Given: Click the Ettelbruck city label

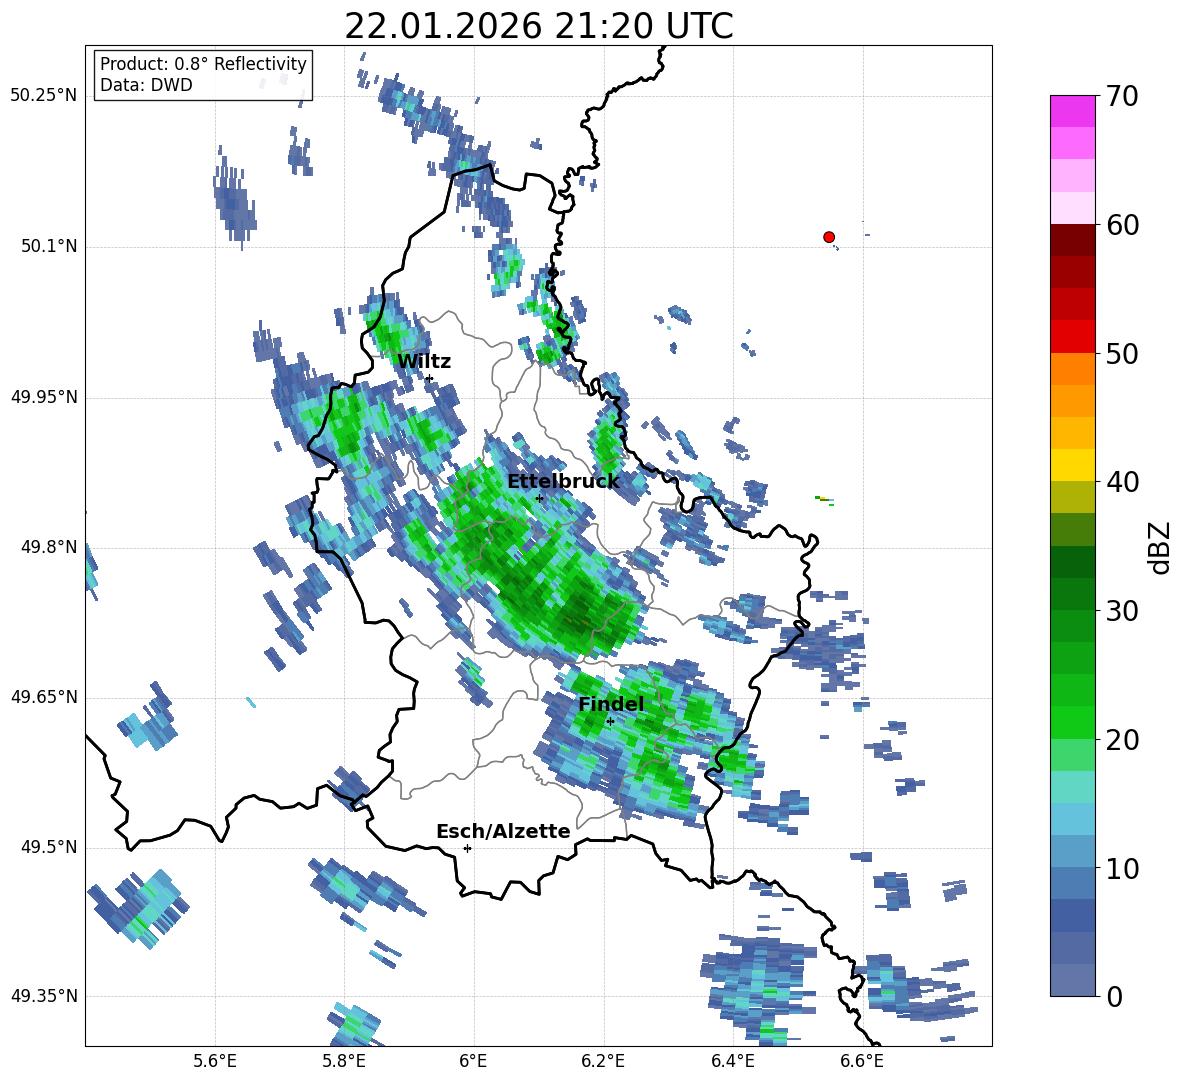Looking at the screenshot, I should [x=563, y=482].
